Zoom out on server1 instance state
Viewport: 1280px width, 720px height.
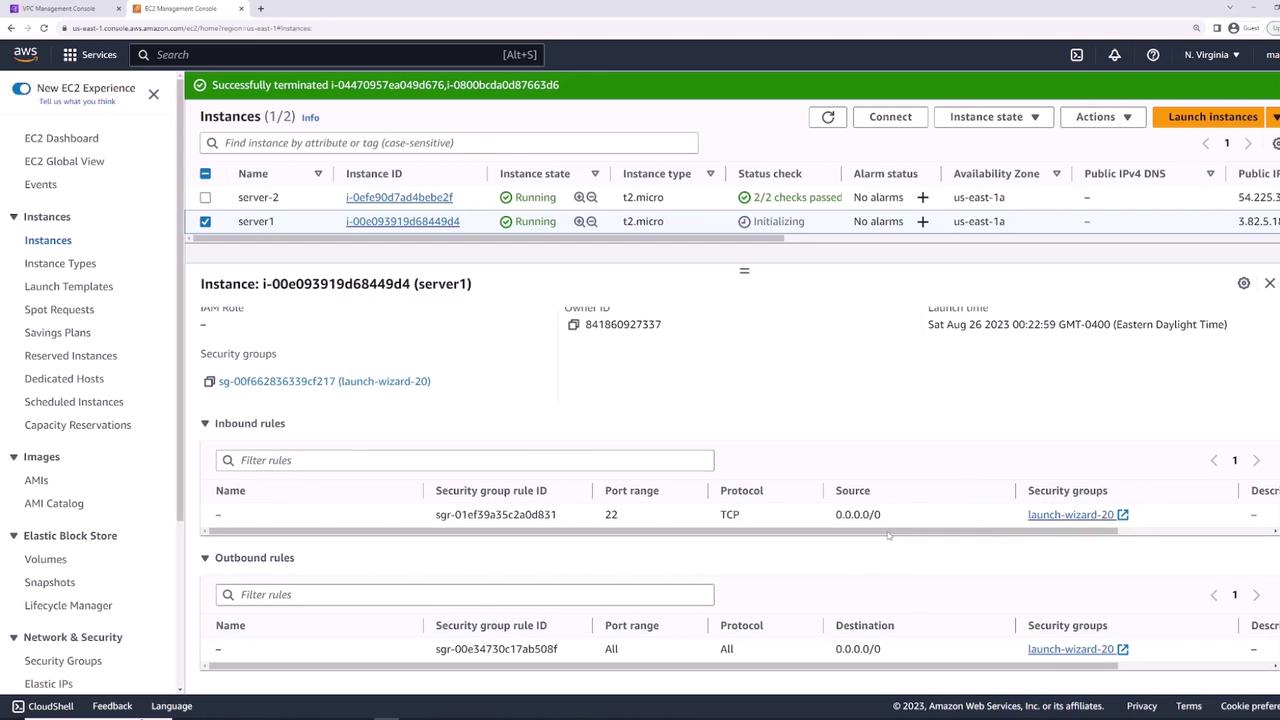[592, 222]
